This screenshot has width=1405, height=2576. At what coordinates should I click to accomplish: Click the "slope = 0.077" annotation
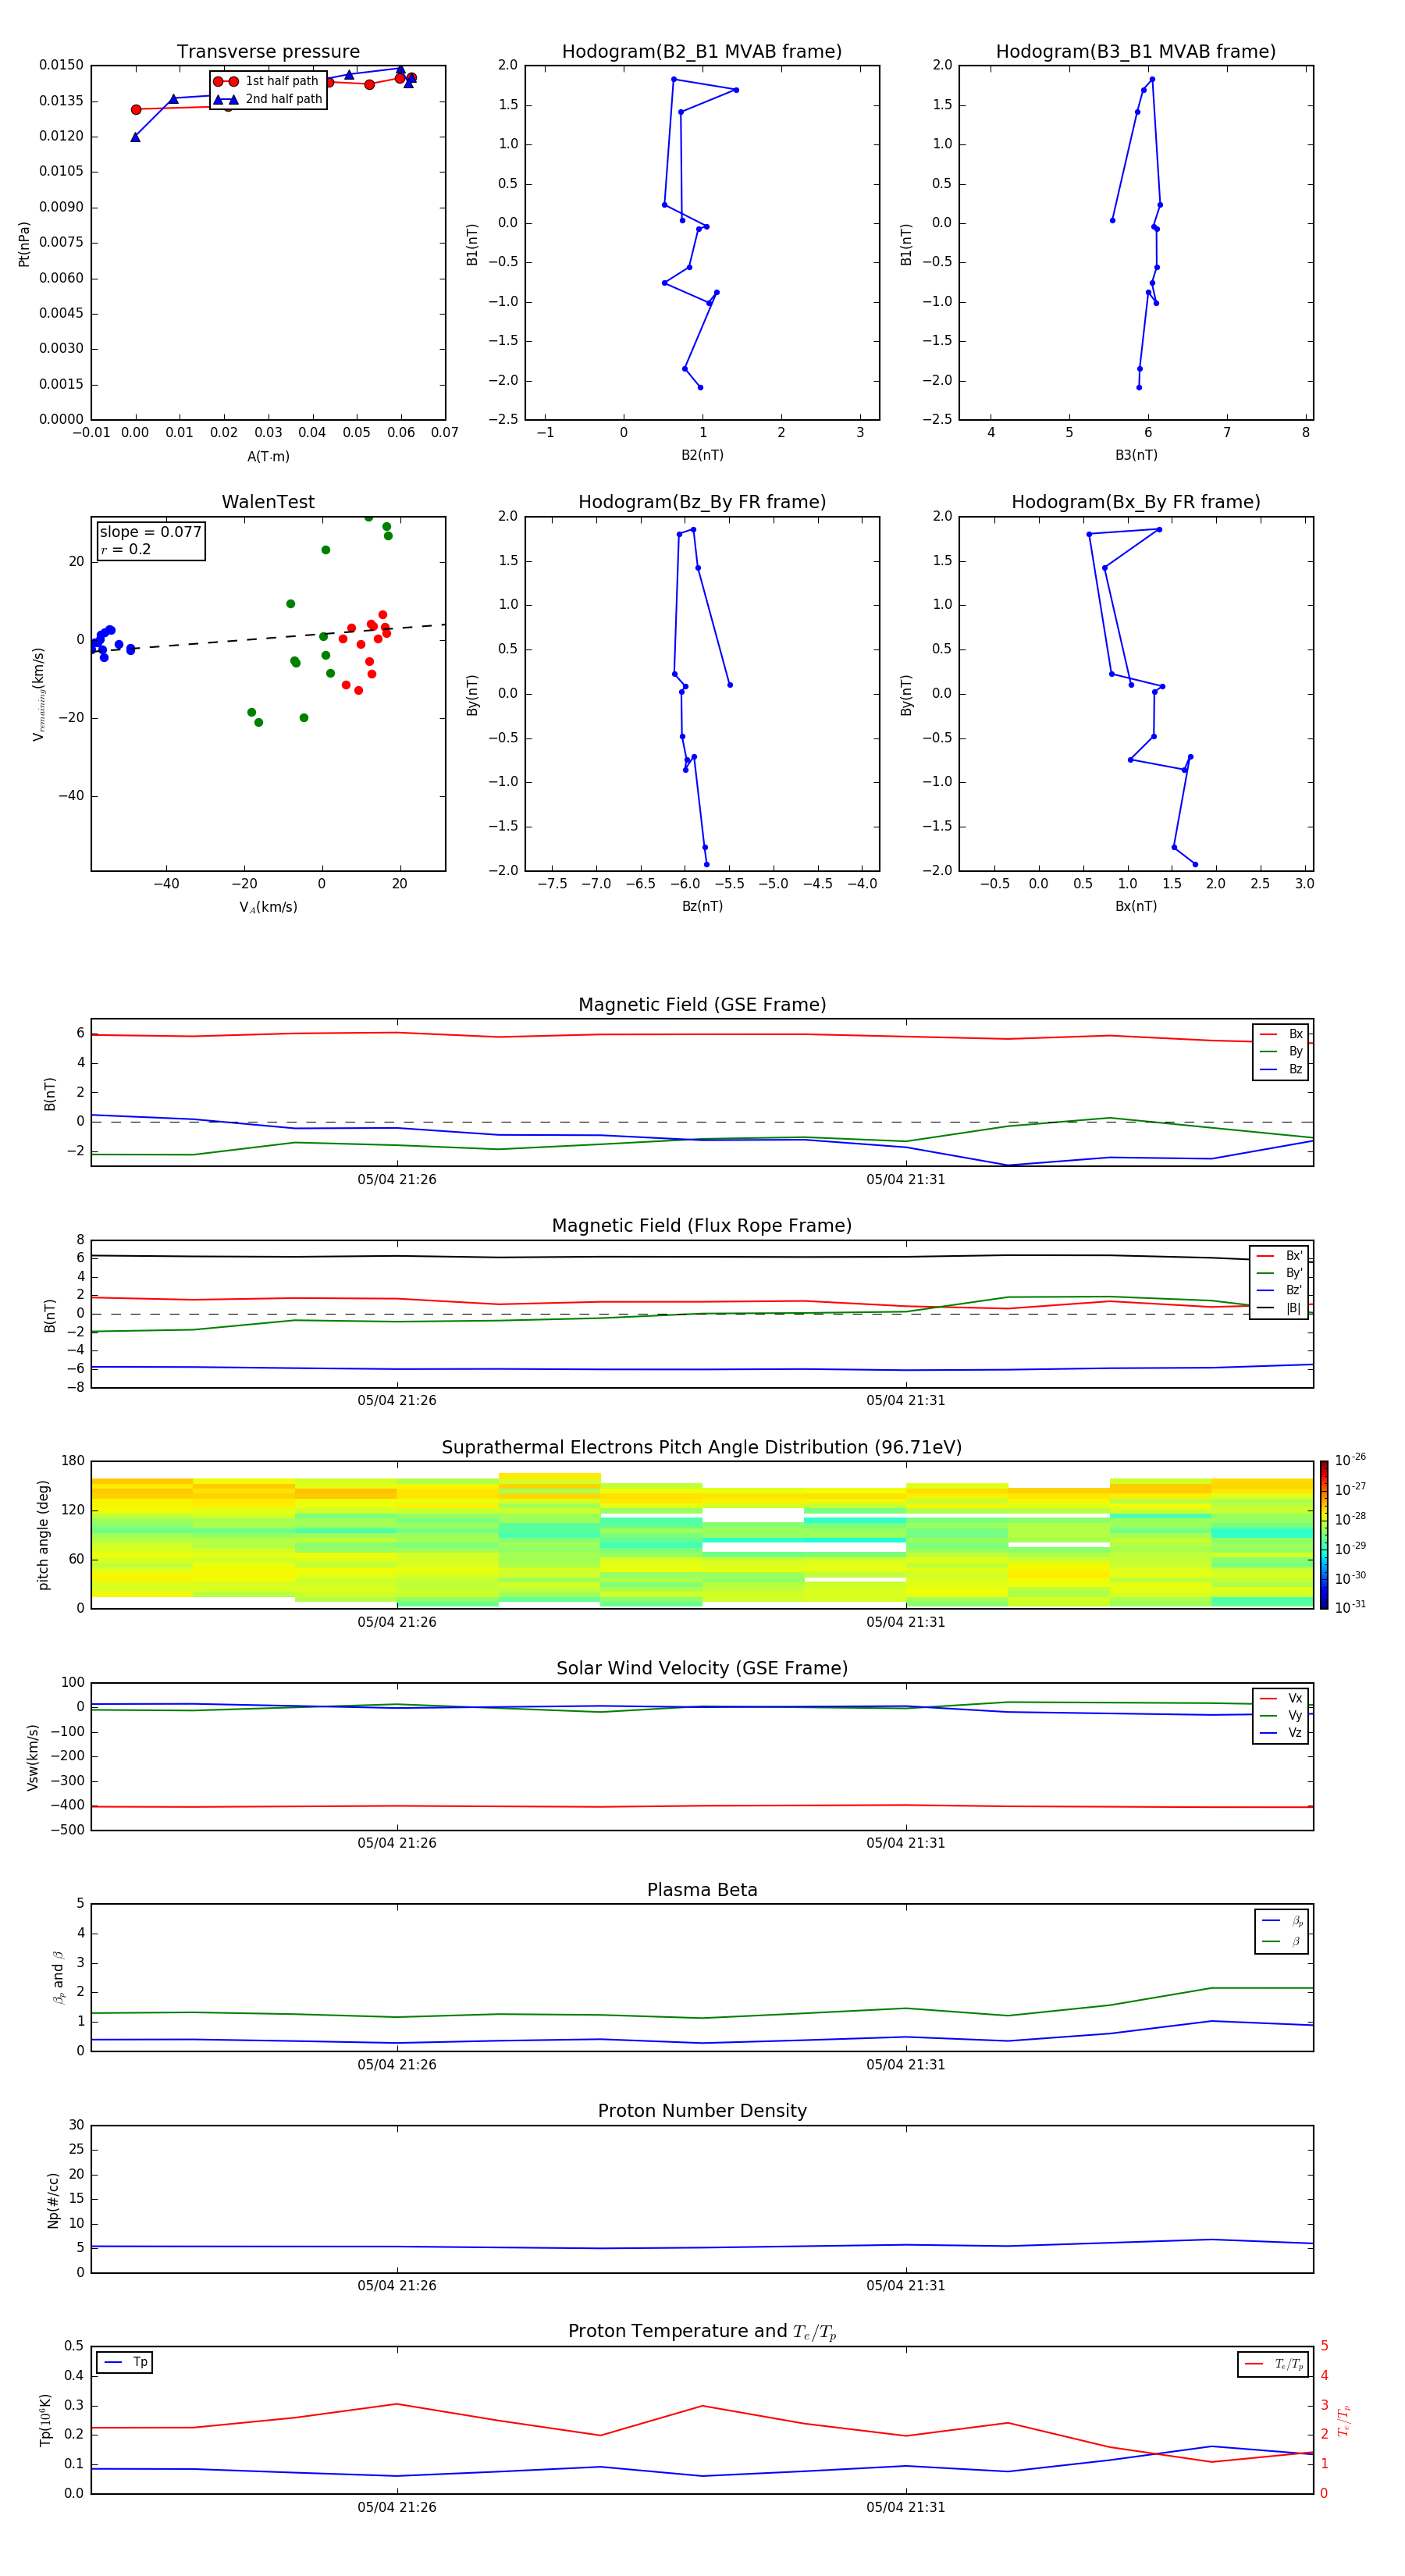(x=151, y=532)
